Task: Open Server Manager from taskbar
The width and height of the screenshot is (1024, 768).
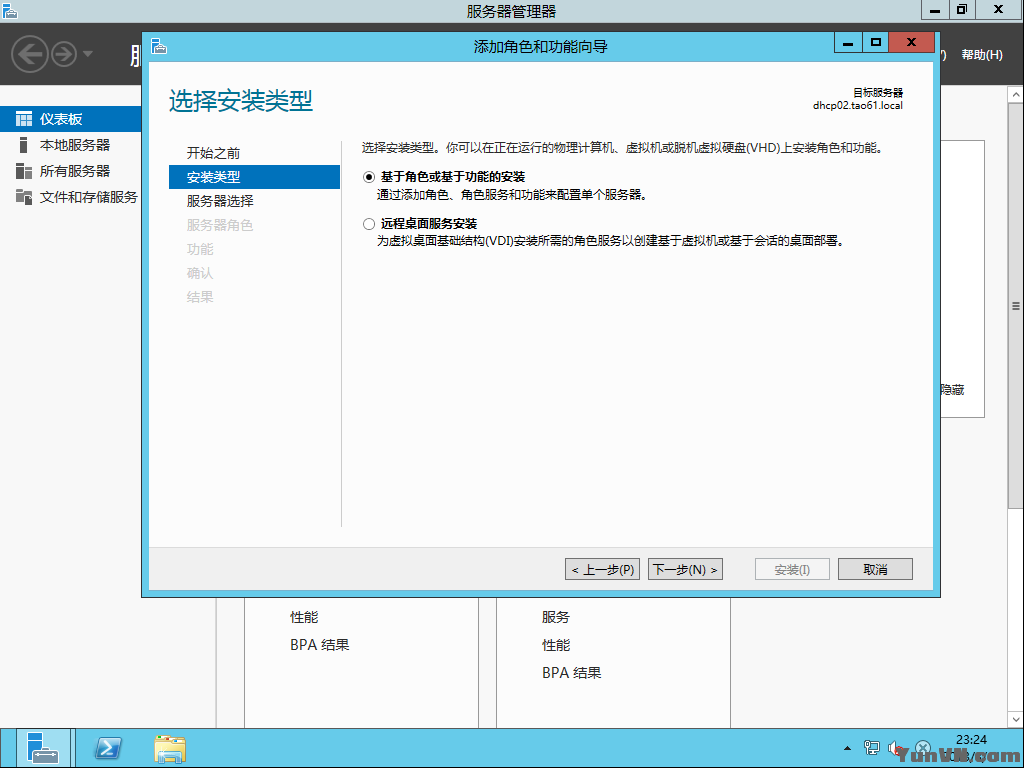Action: coord(43,748)
